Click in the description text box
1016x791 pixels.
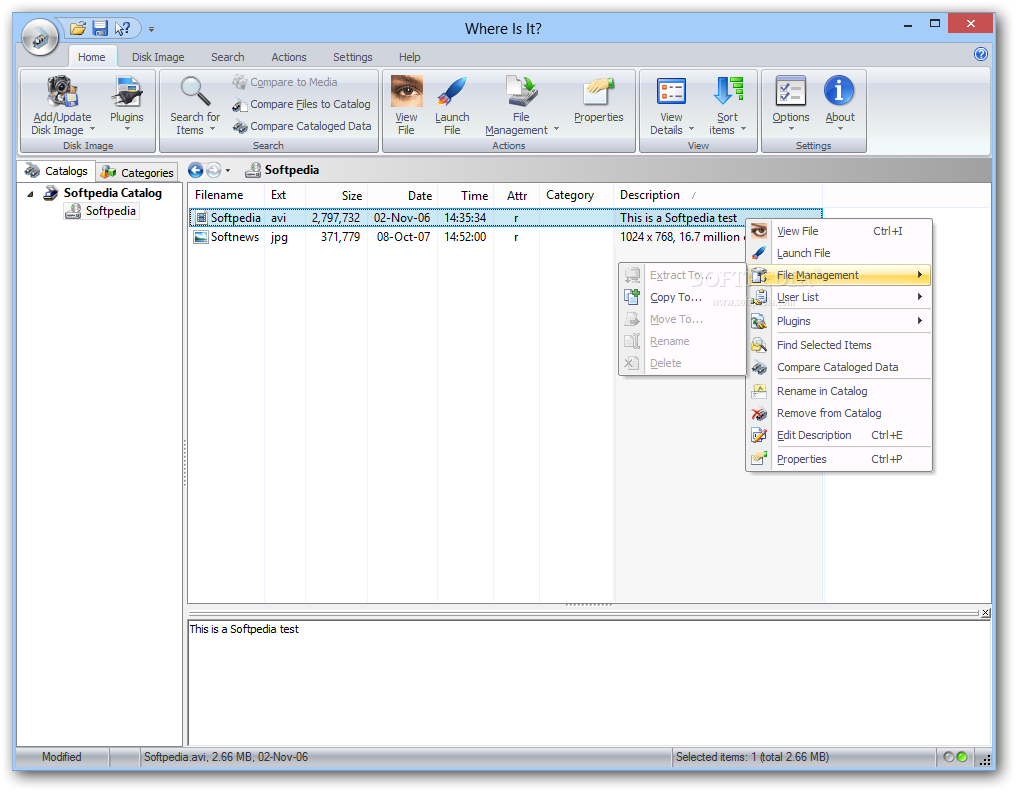588,683
